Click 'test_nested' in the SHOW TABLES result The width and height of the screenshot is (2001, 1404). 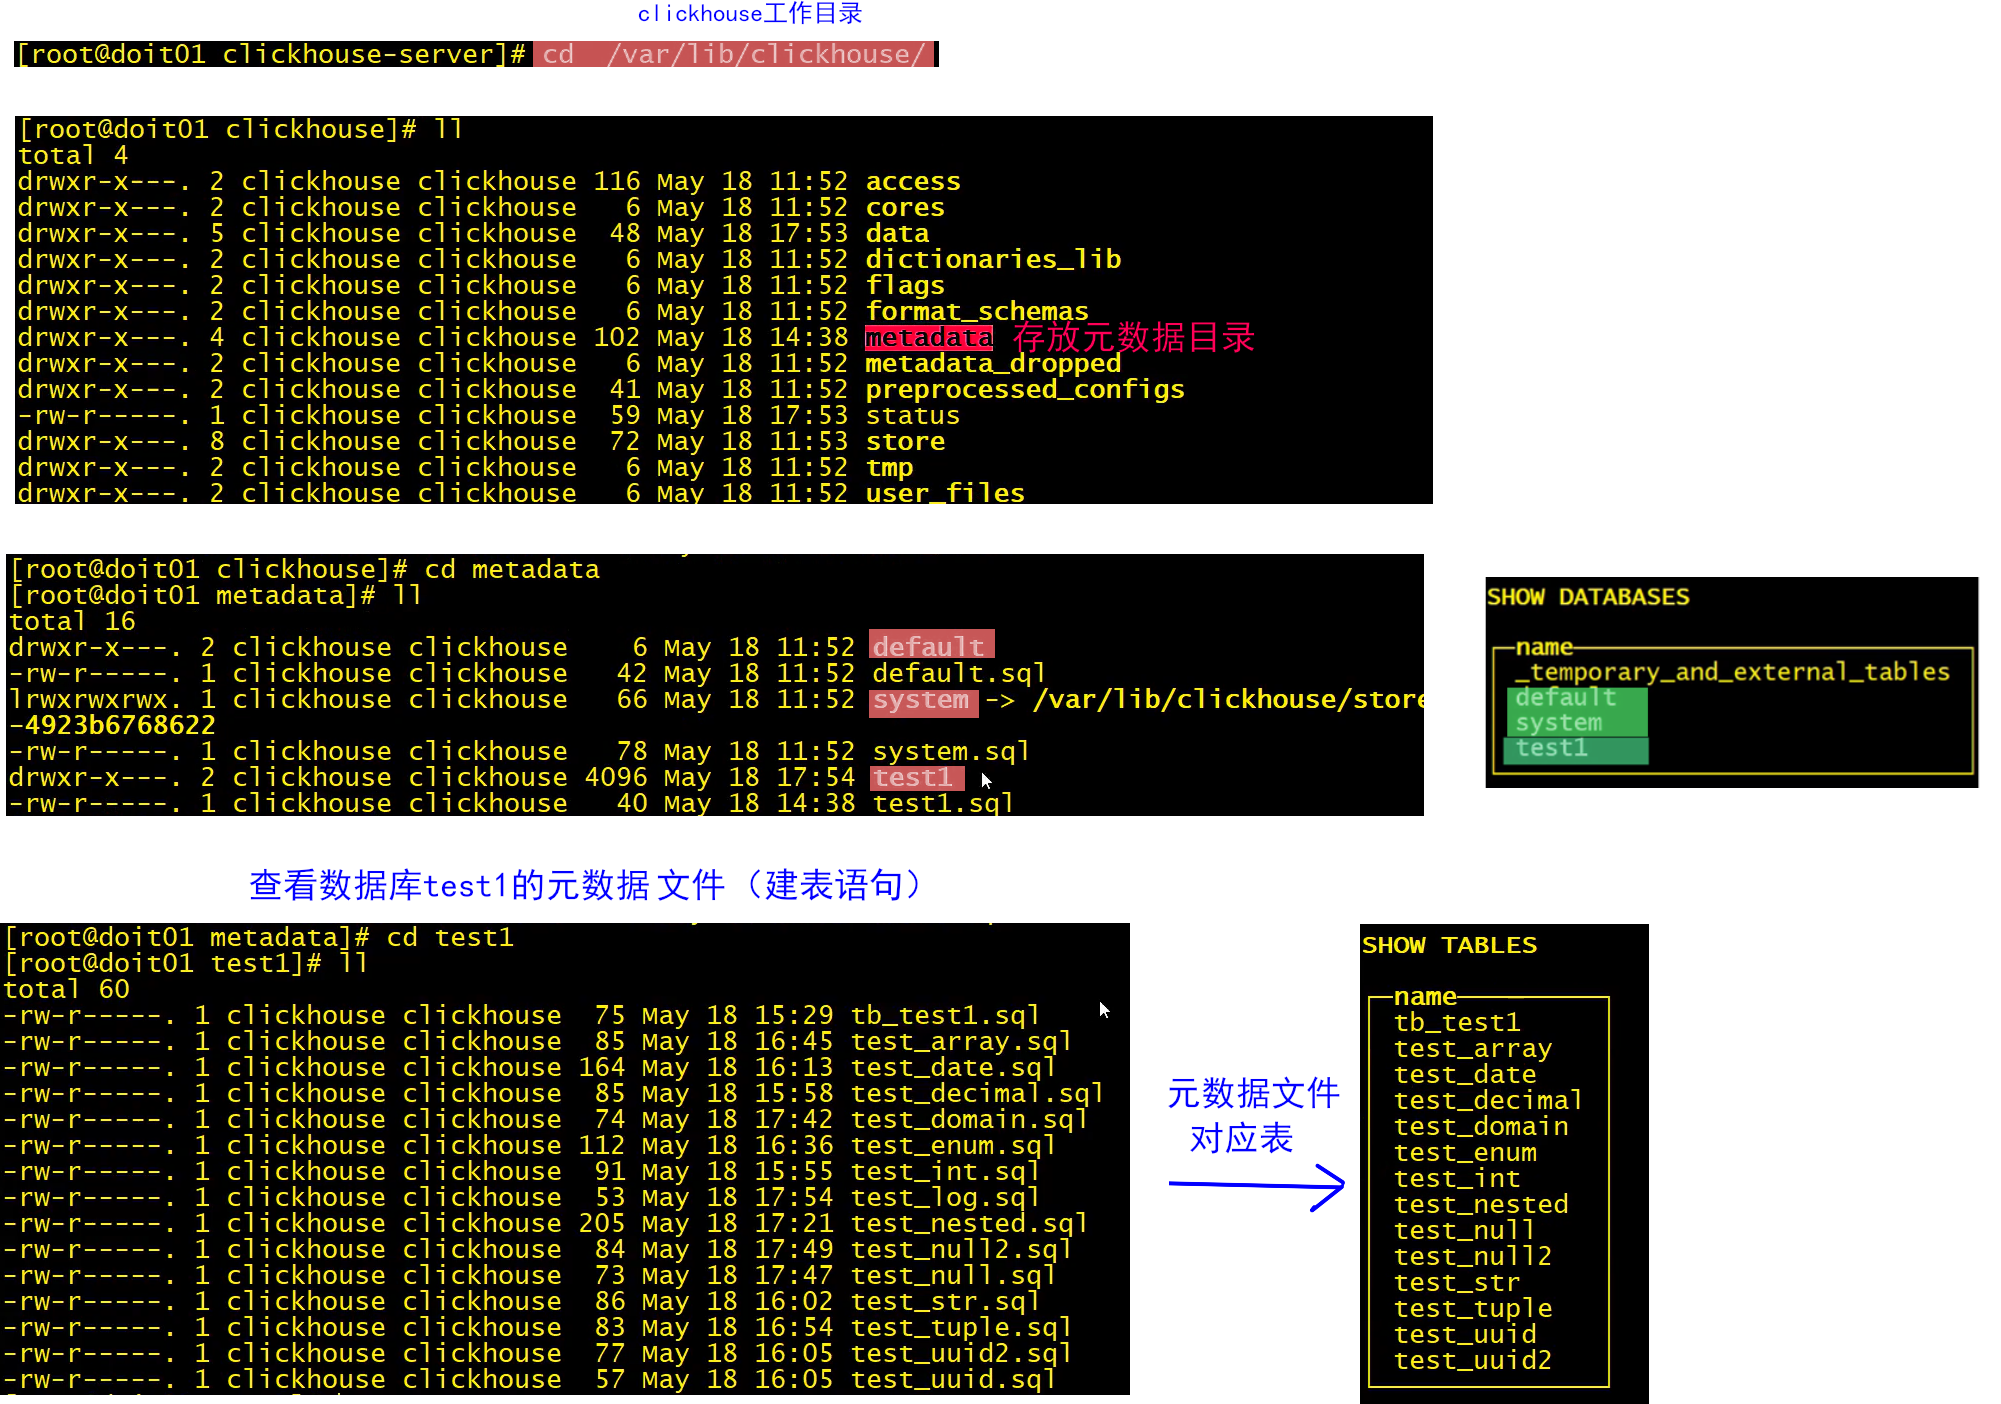click(1481, 1204)
